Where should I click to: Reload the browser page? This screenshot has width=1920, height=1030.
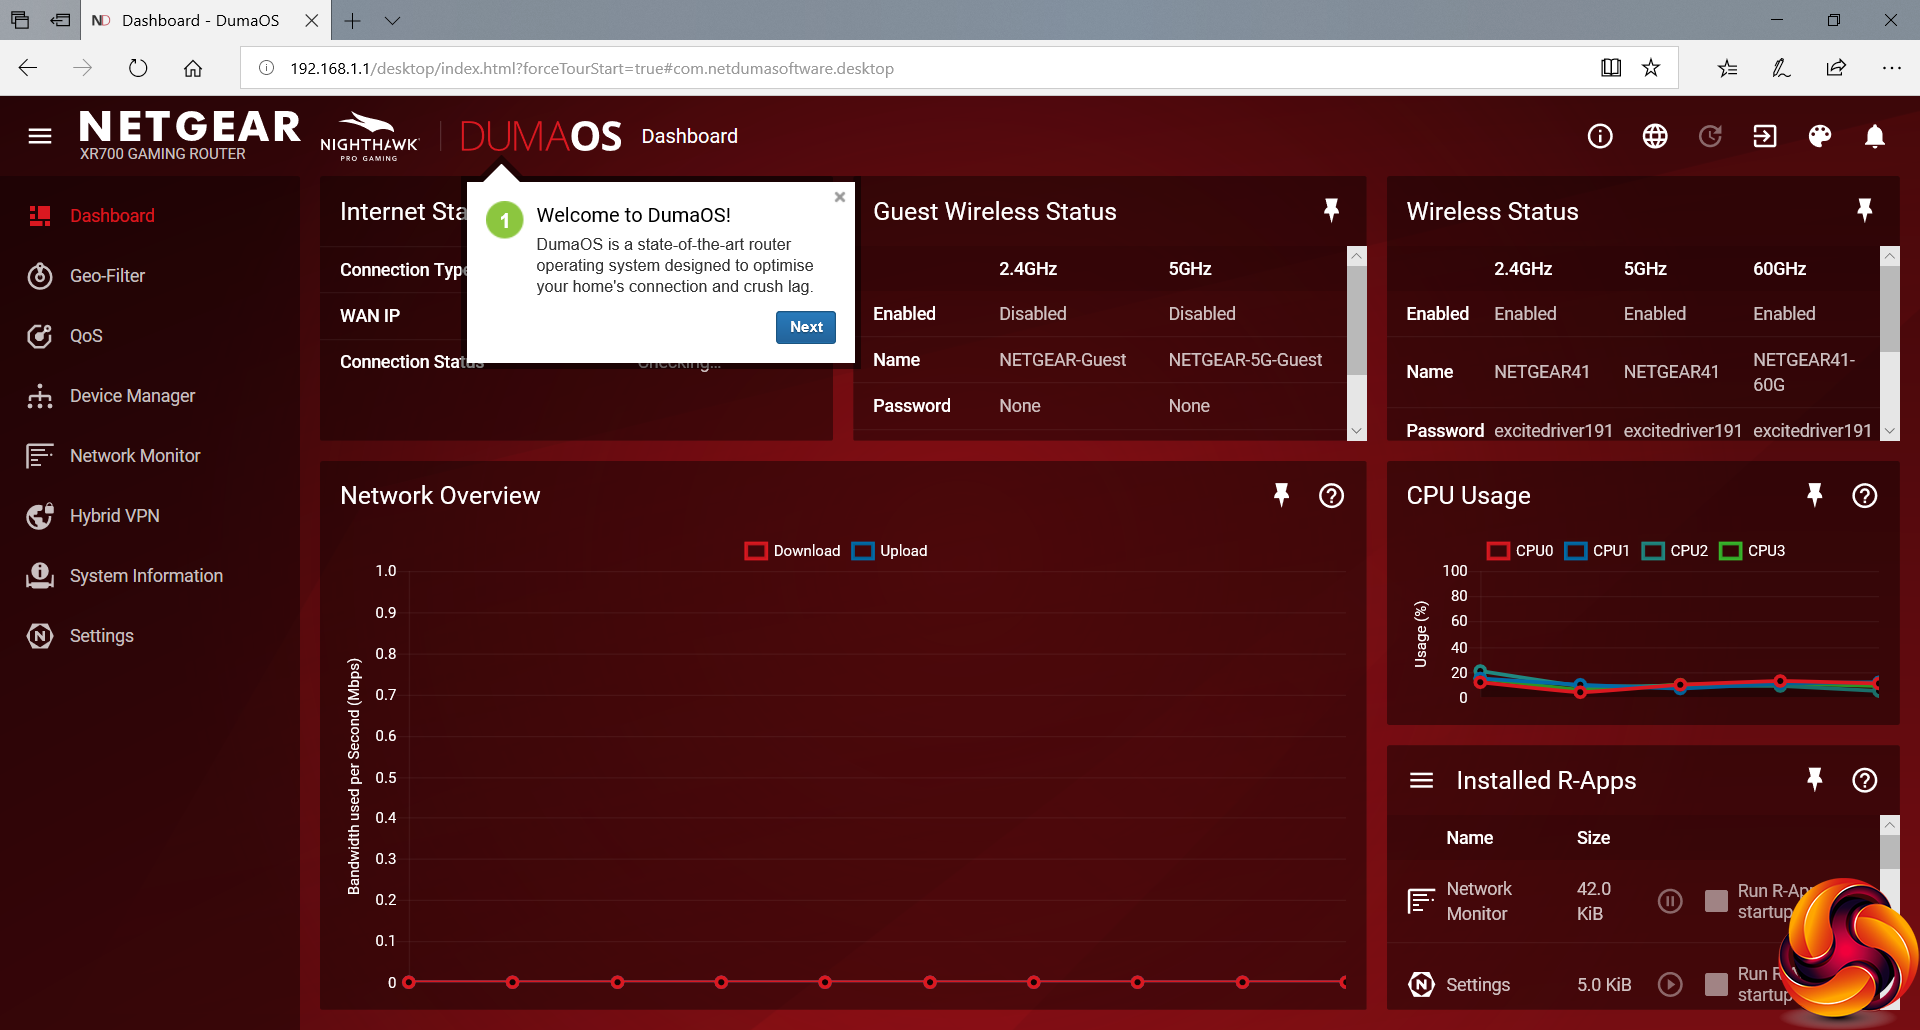click(x=138, y=68)
